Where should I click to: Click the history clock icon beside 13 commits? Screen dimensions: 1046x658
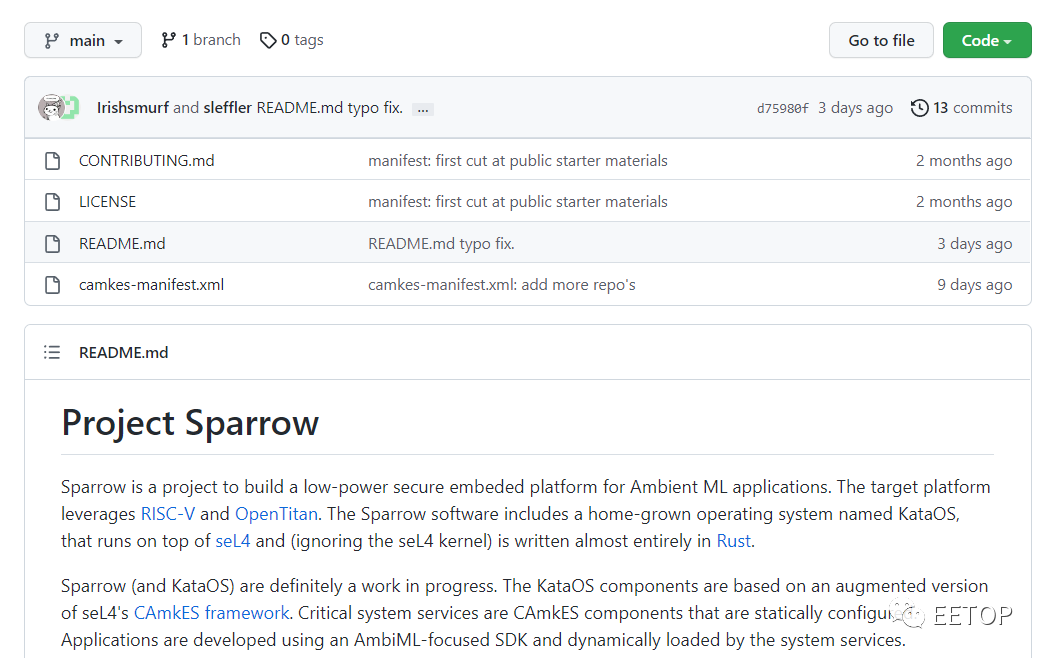(919, 108)
